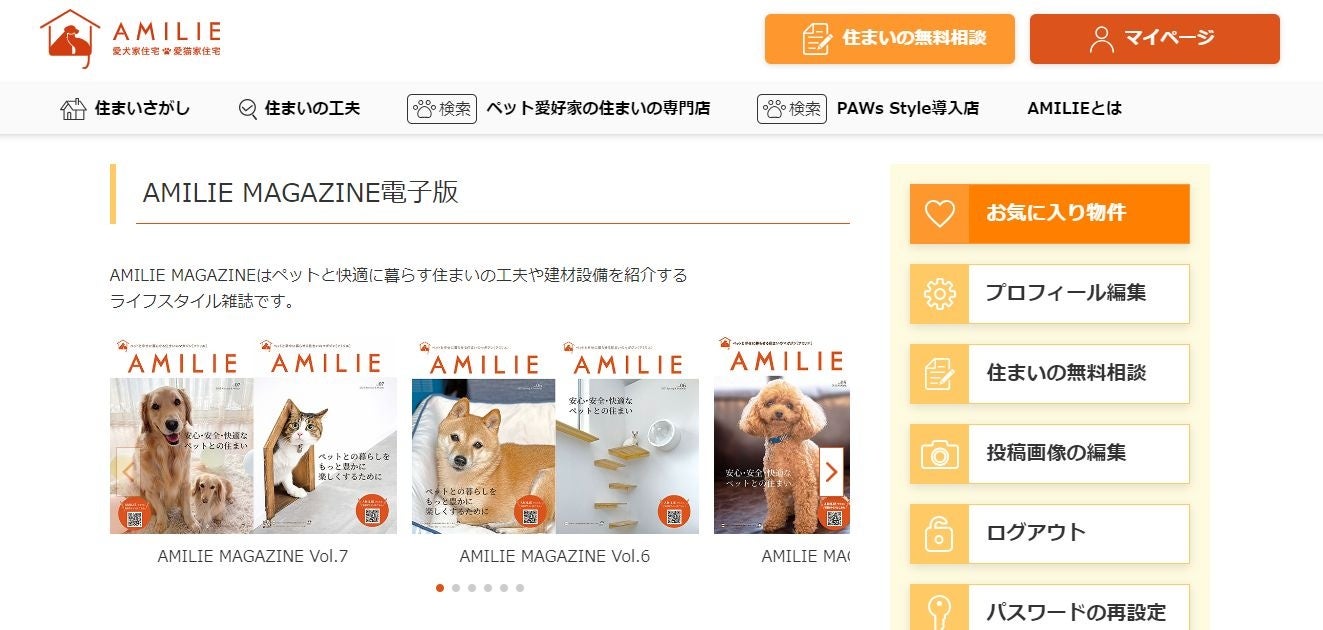The height and width of the screenshot is (630, 1323).
Task: Open the AMILIEとは menu item
Action: click(x=1074, y=108)
